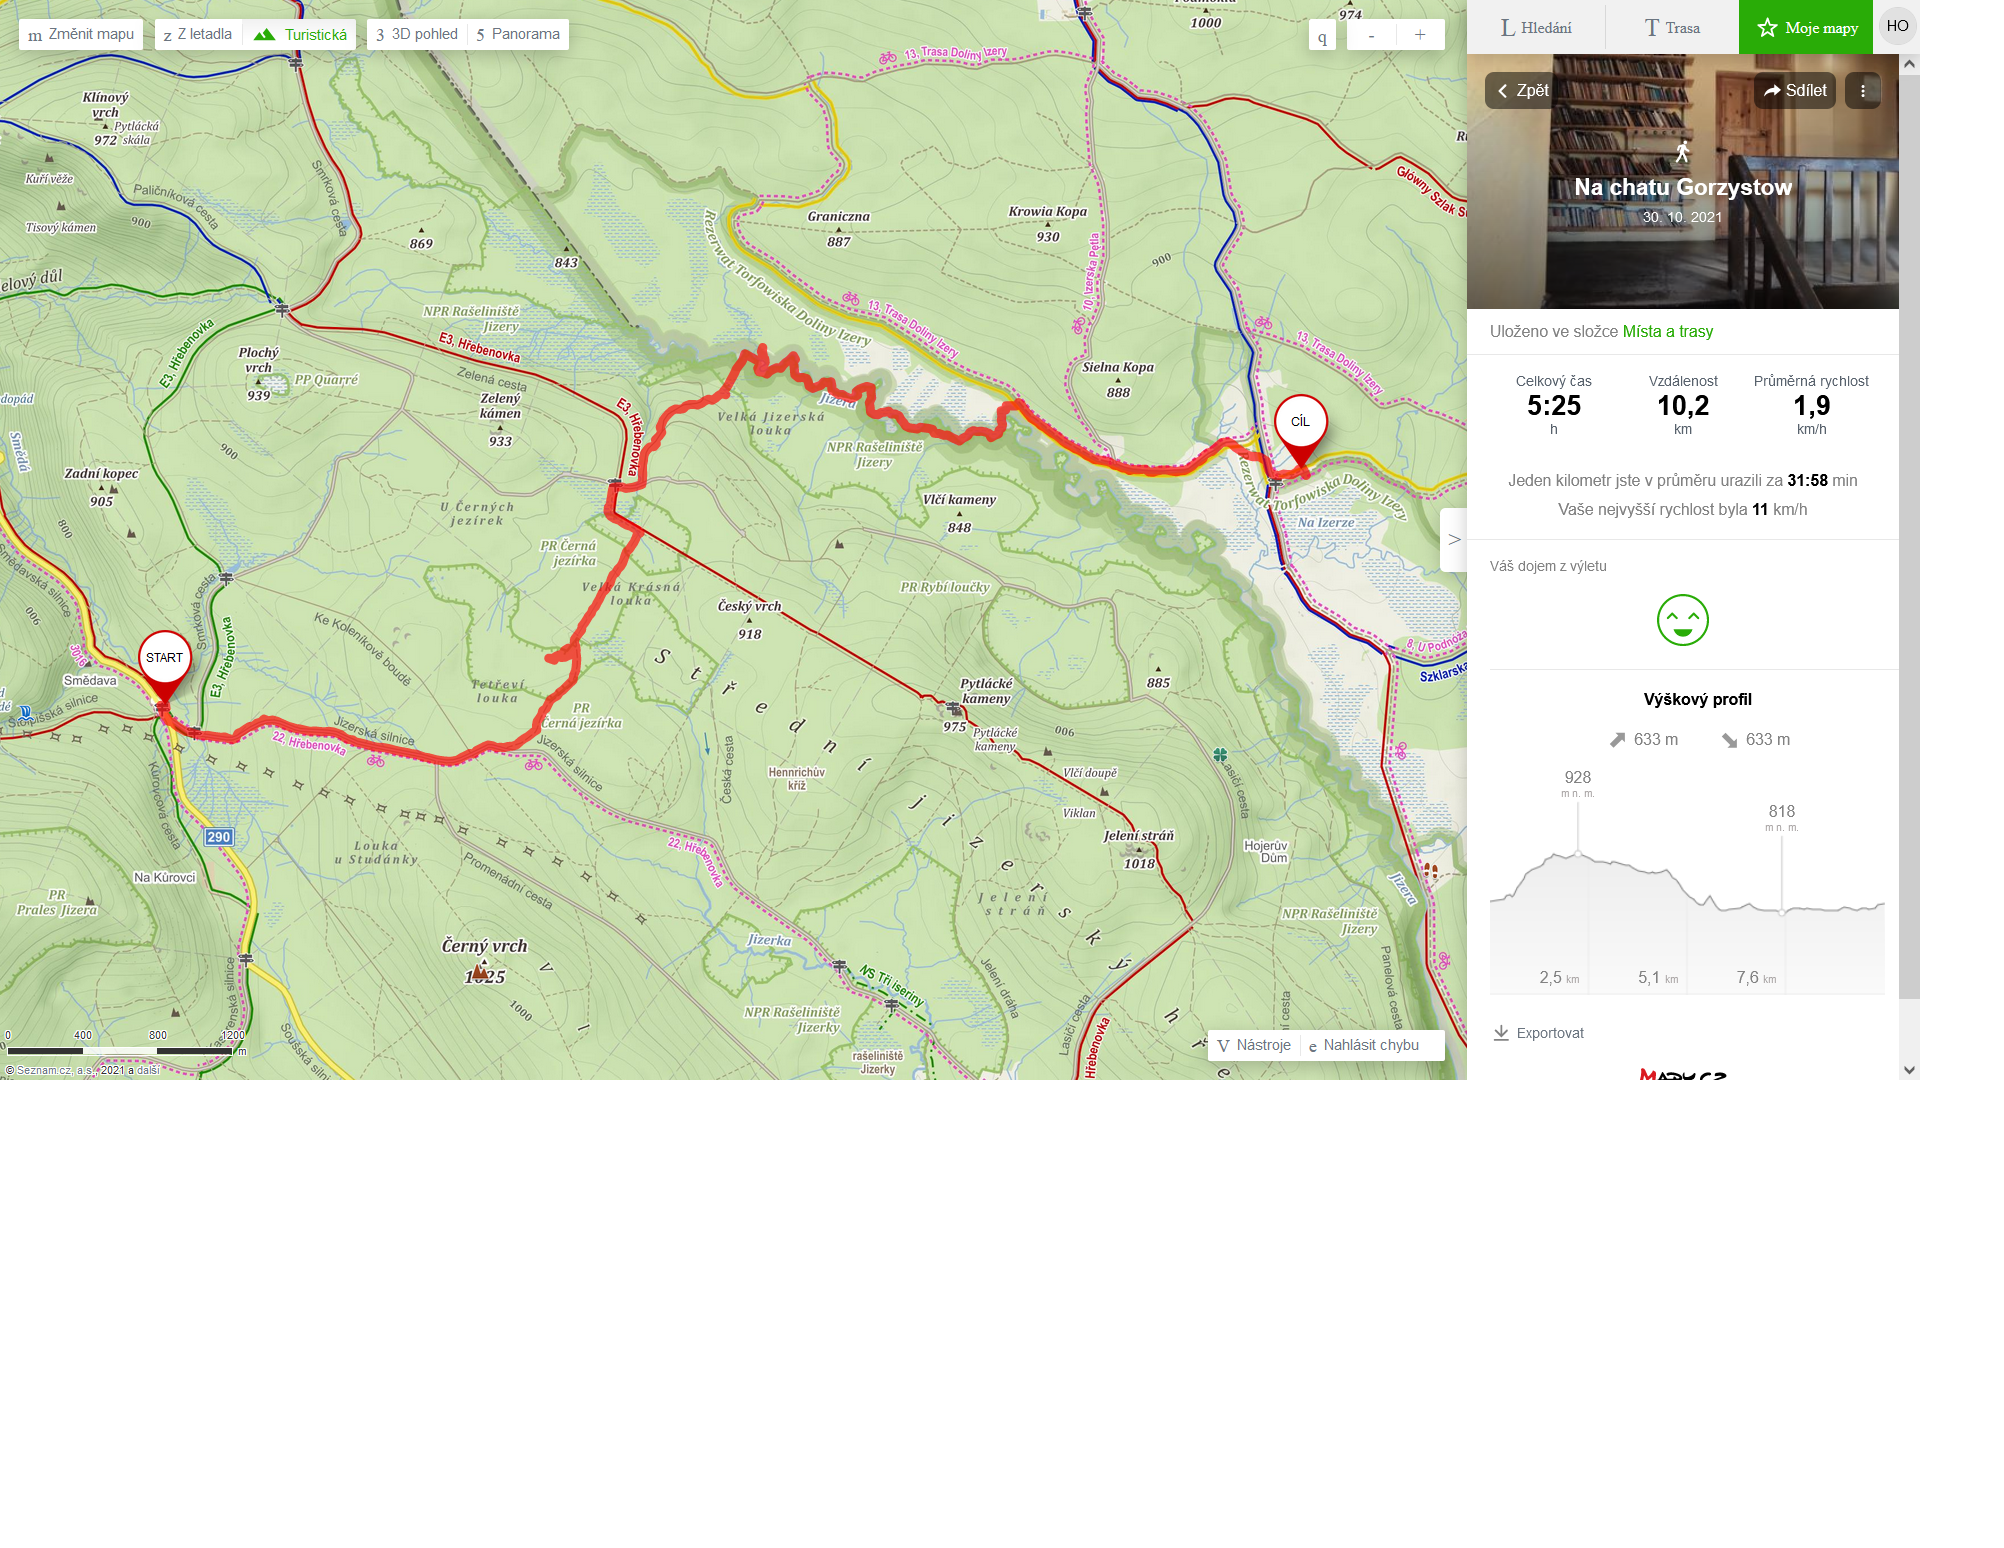This screenshot has height=1548, width=2004.
Task: Switch to the Hledání tab
Action: coord(1536,27)
